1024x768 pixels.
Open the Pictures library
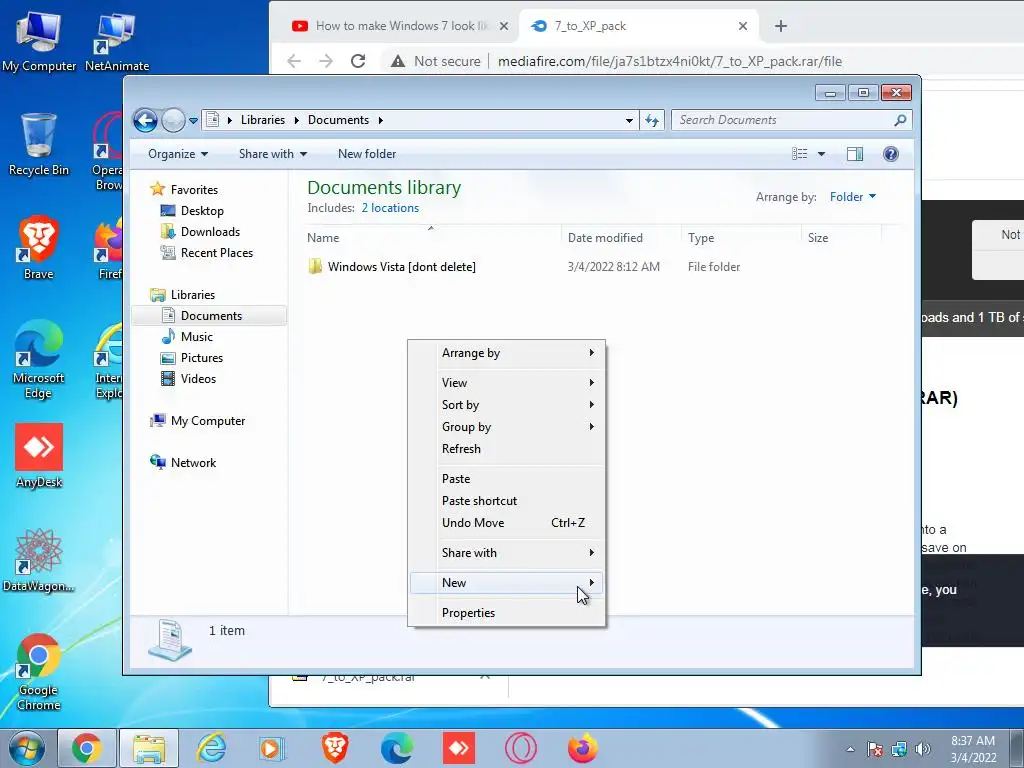pos(201,358)
